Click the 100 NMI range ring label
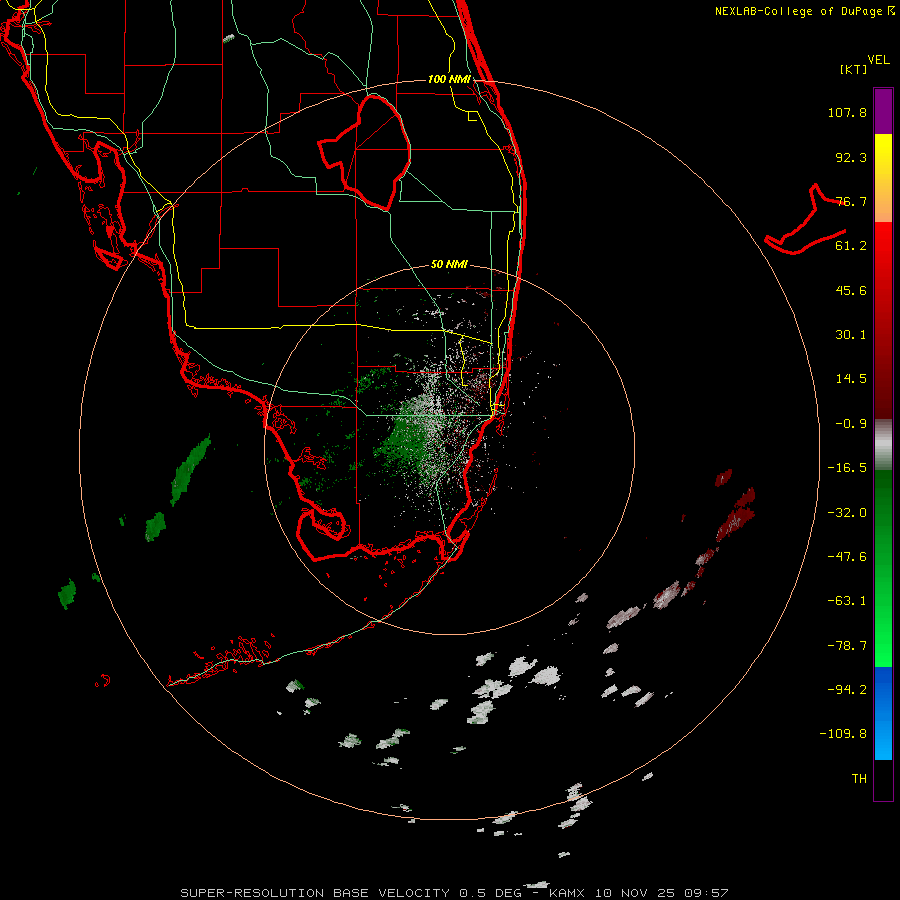900x900 pixels. click(x=449, y=79)
